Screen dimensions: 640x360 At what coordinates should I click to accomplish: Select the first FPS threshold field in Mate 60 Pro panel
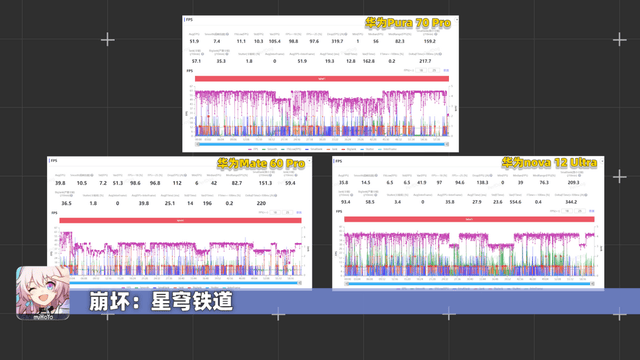pos(276,213)
